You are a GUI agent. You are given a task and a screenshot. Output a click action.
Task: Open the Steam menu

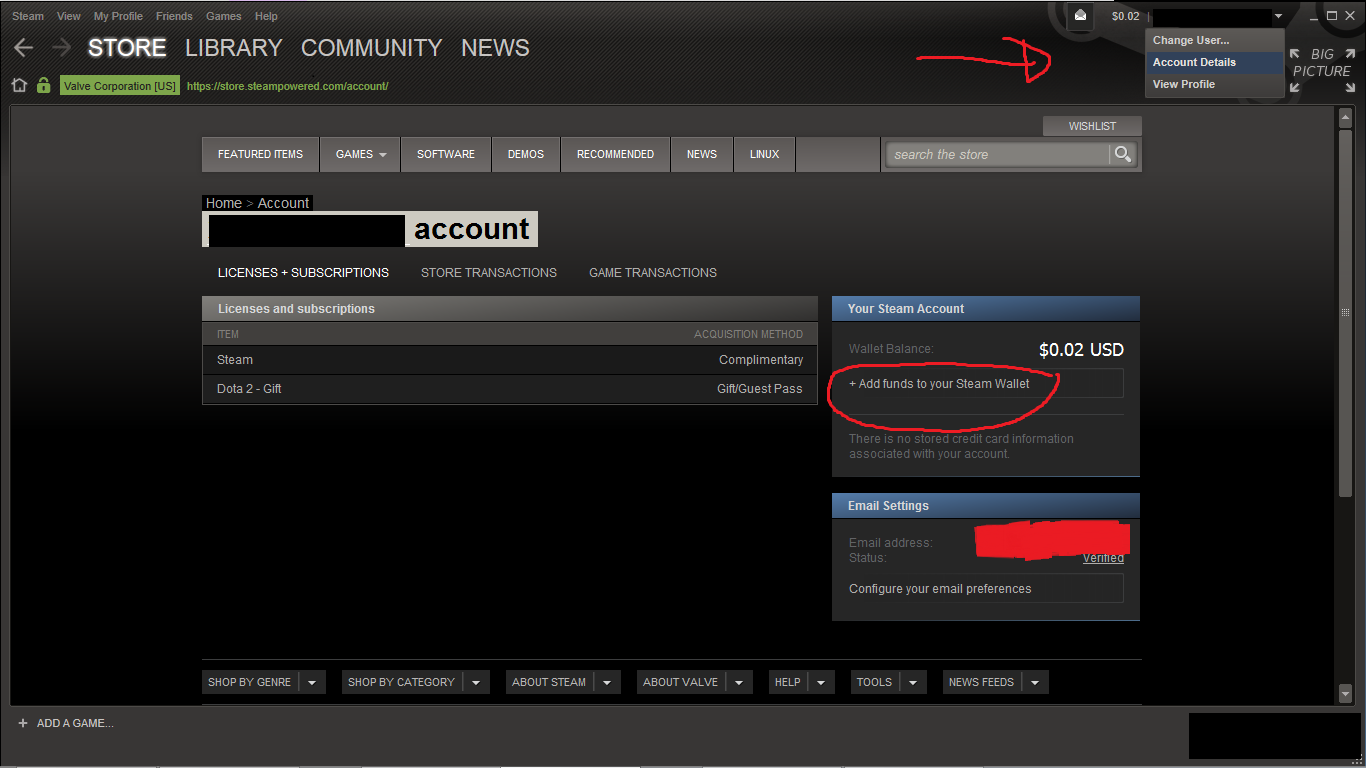28,16
